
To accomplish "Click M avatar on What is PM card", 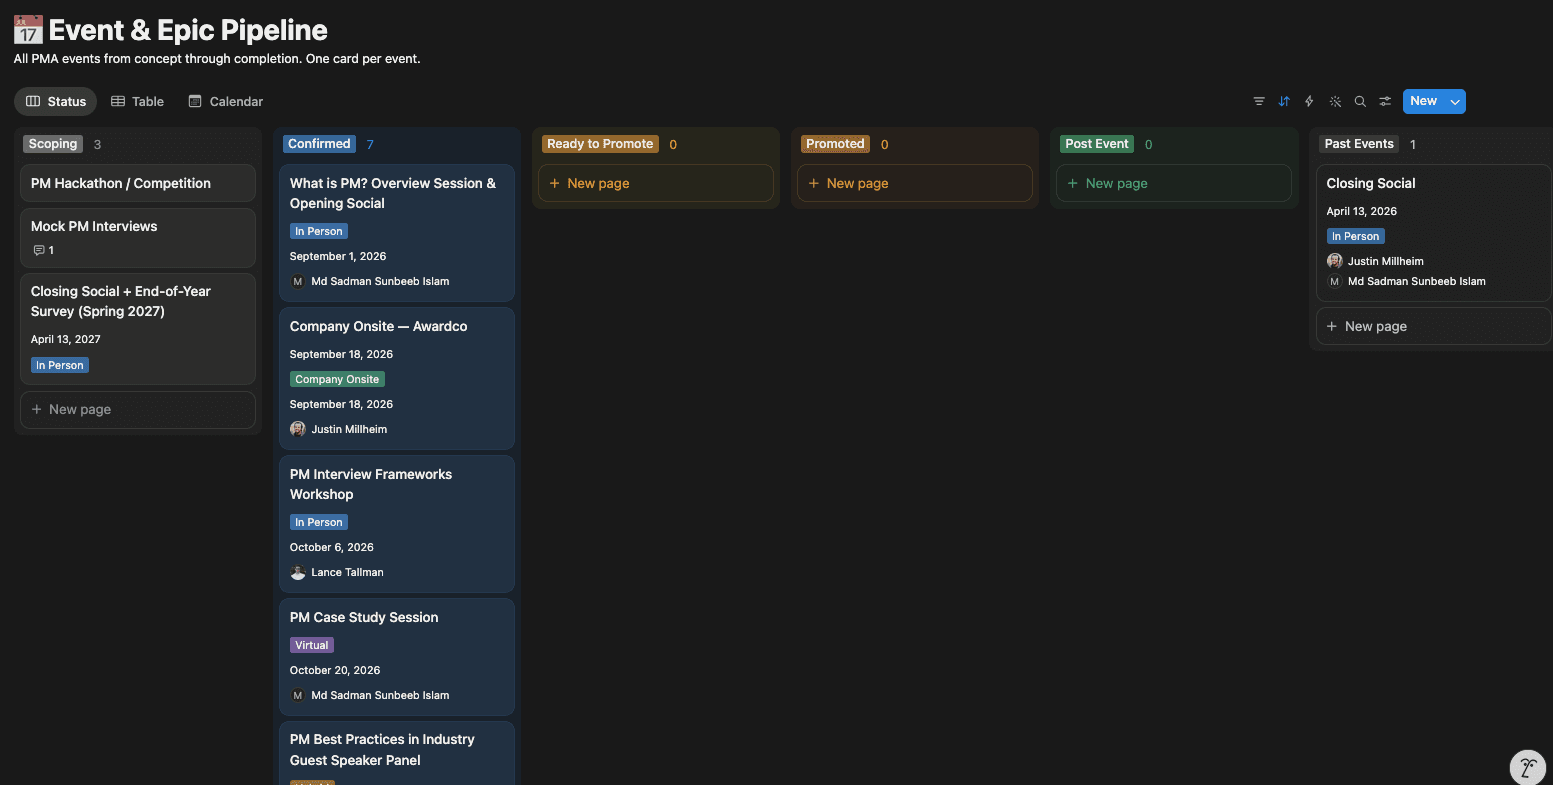I will coord(298,281).
